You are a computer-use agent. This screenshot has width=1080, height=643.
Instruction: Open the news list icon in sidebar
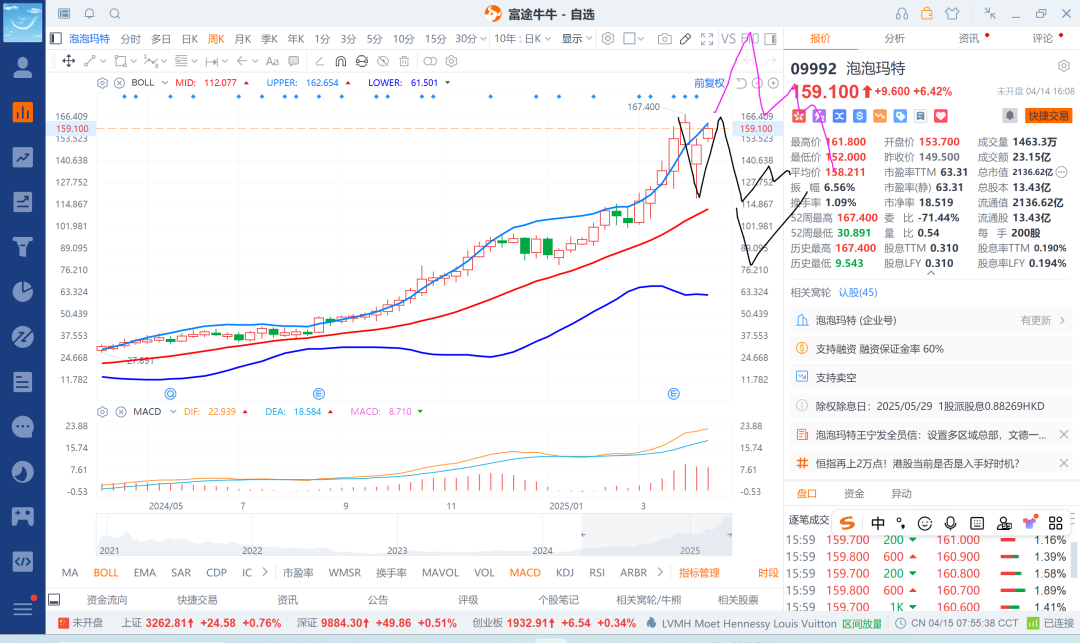click(22, 381)
